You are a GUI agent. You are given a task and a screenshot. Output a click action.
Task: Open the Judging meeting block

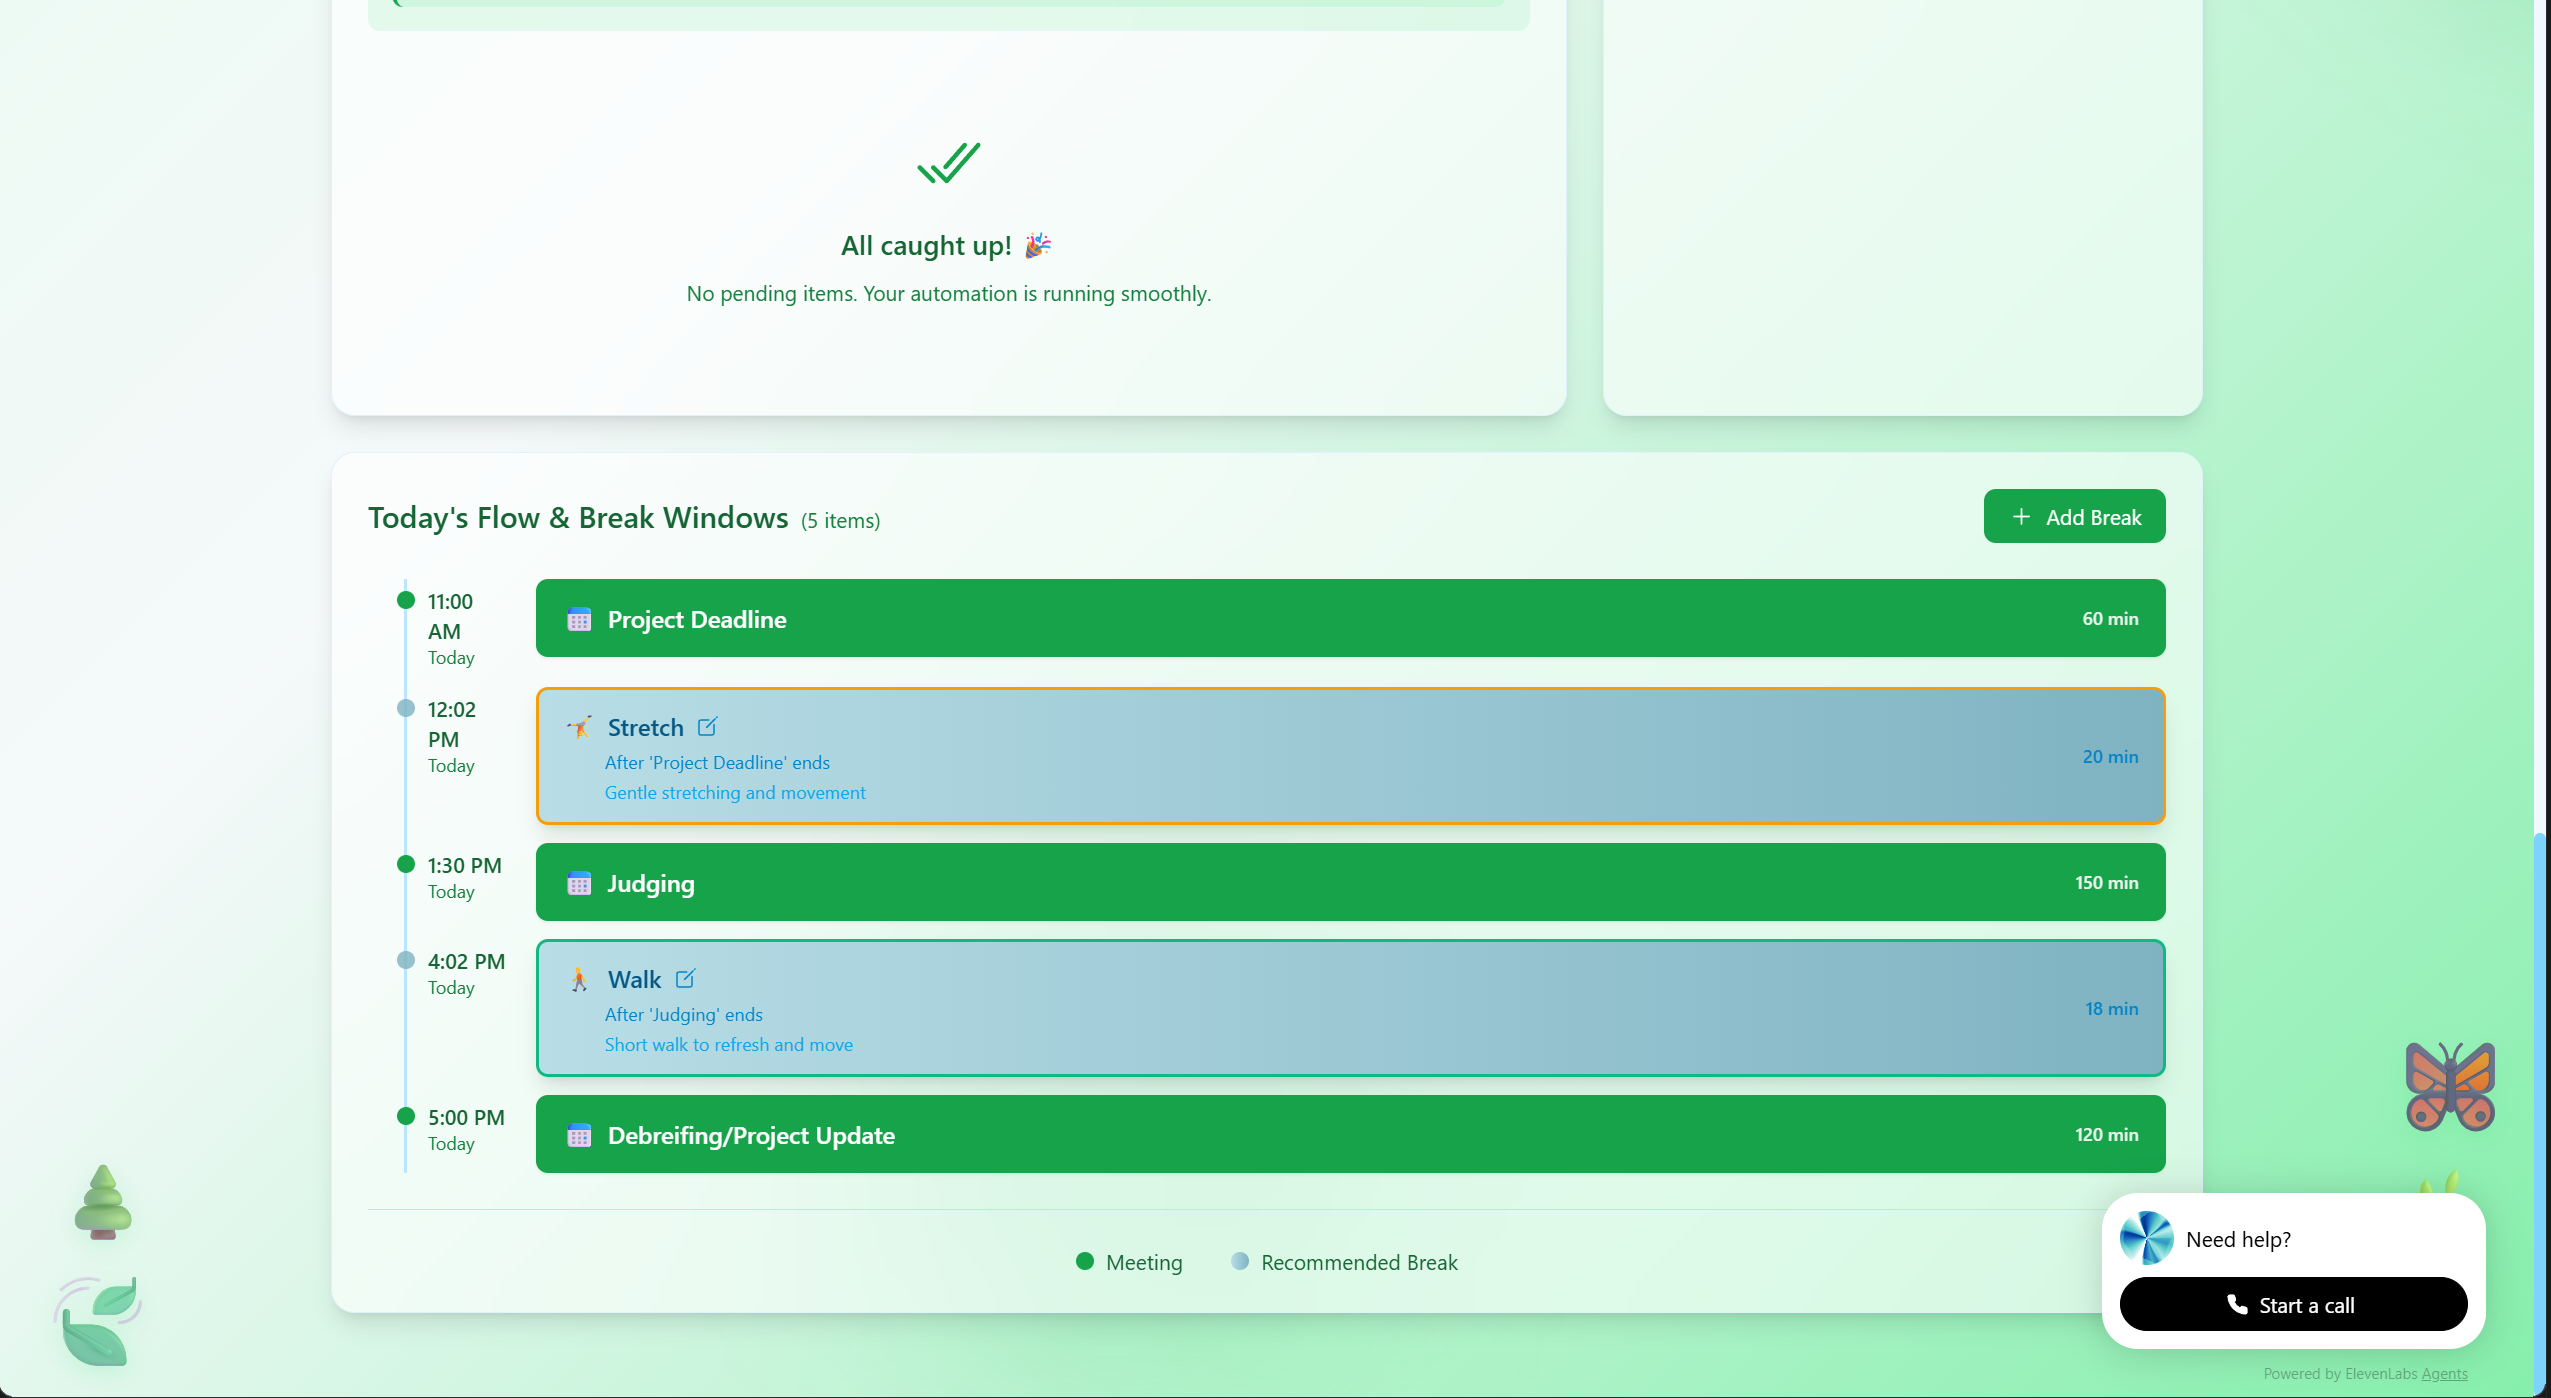1350,883
